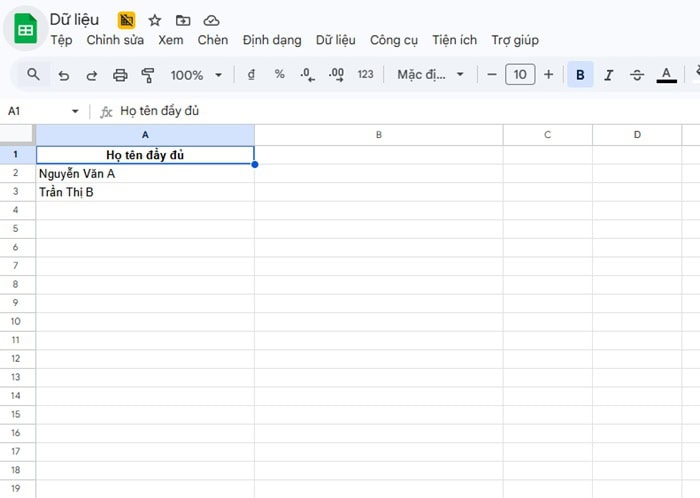Image resolution: width=700 pixels, height=498 pixels.
Task: Expand the font family dropdown
Action: pos(431,75)
